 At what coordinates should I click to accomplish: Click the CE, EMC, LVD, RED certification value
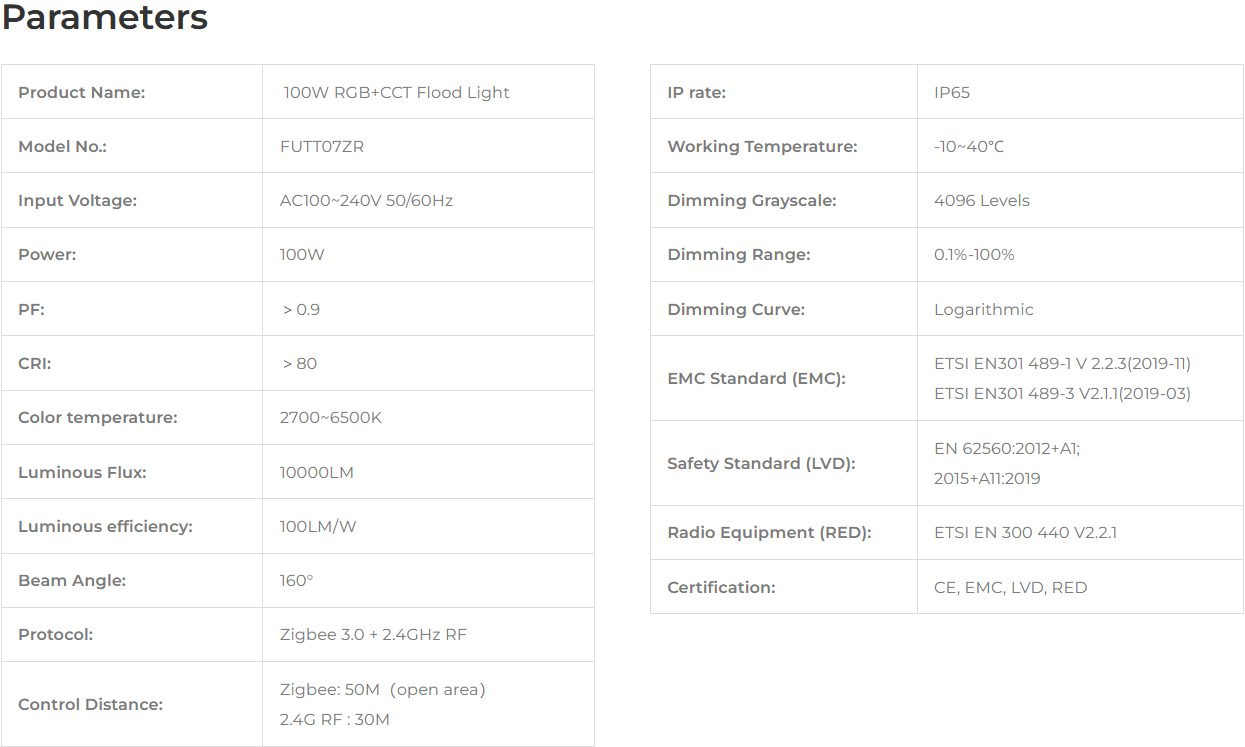click(x=1011, y=587)
